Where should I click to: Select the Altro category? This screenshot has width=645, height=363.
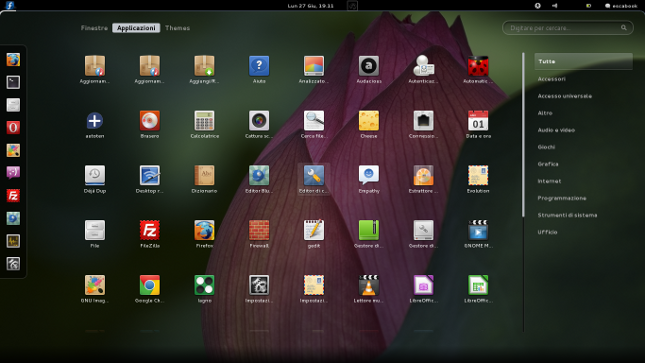(545, 113)
